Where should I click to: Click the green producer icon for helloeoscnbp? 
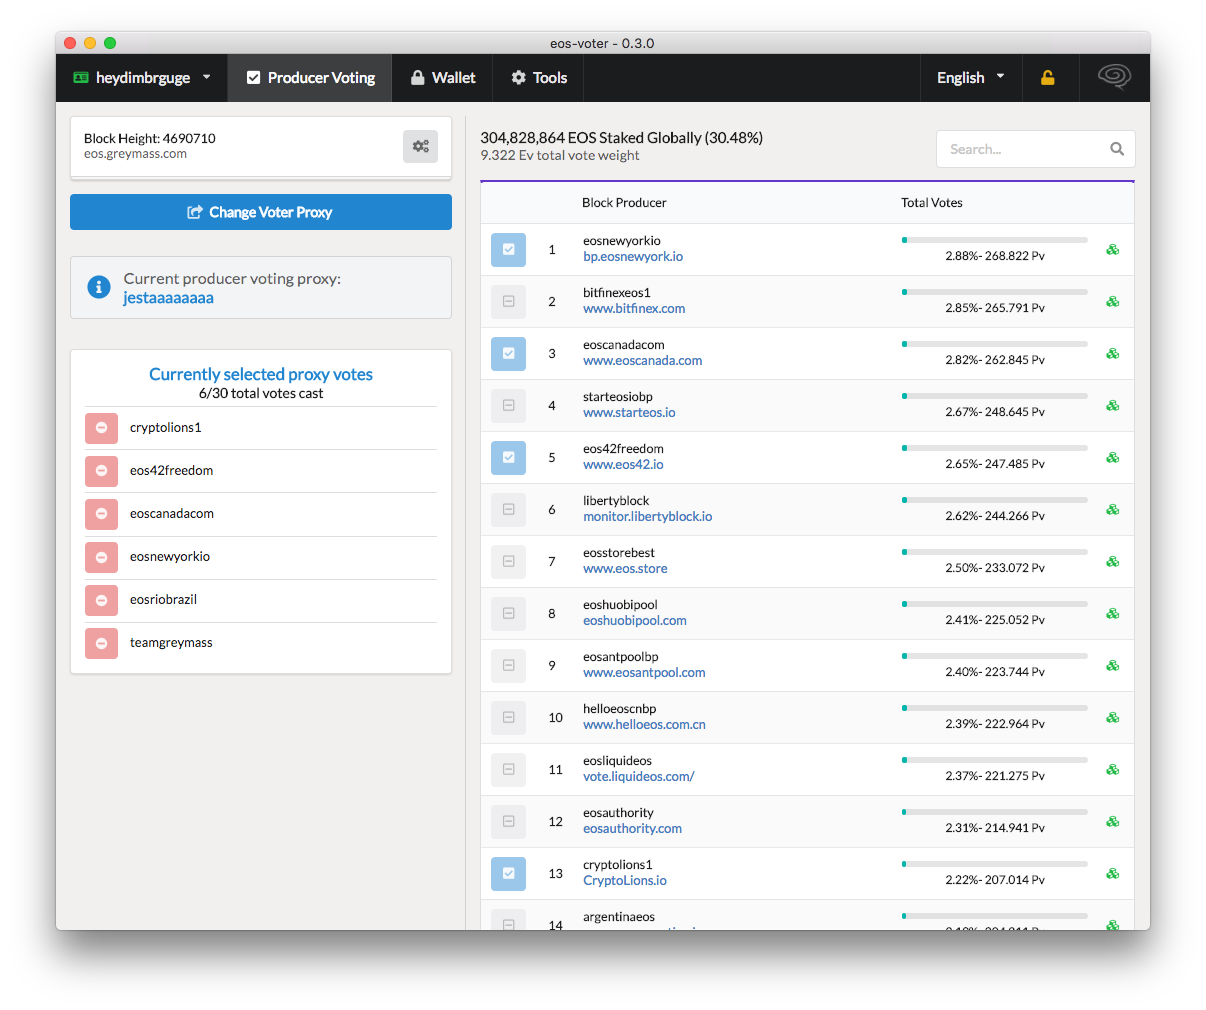coord(1112,718)
